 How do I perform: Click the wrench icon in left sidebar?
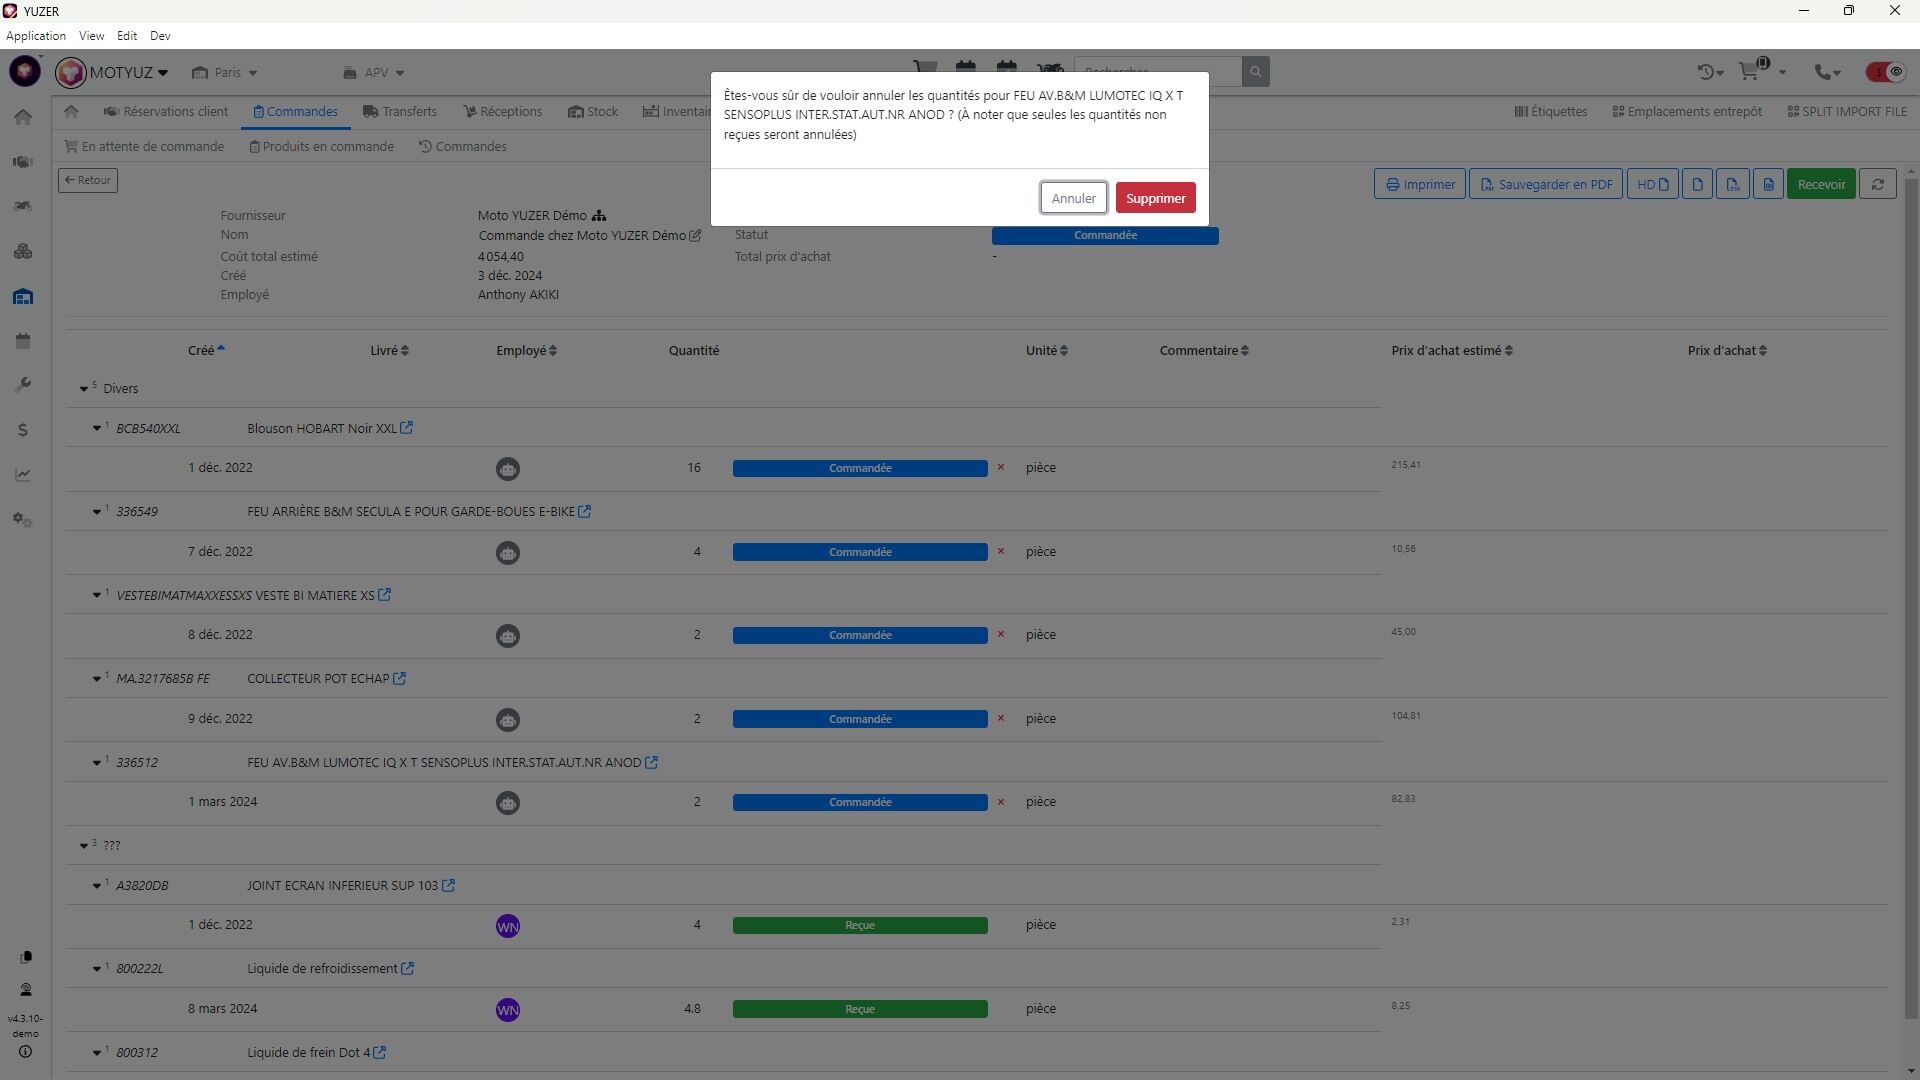(x=23, y=385)
